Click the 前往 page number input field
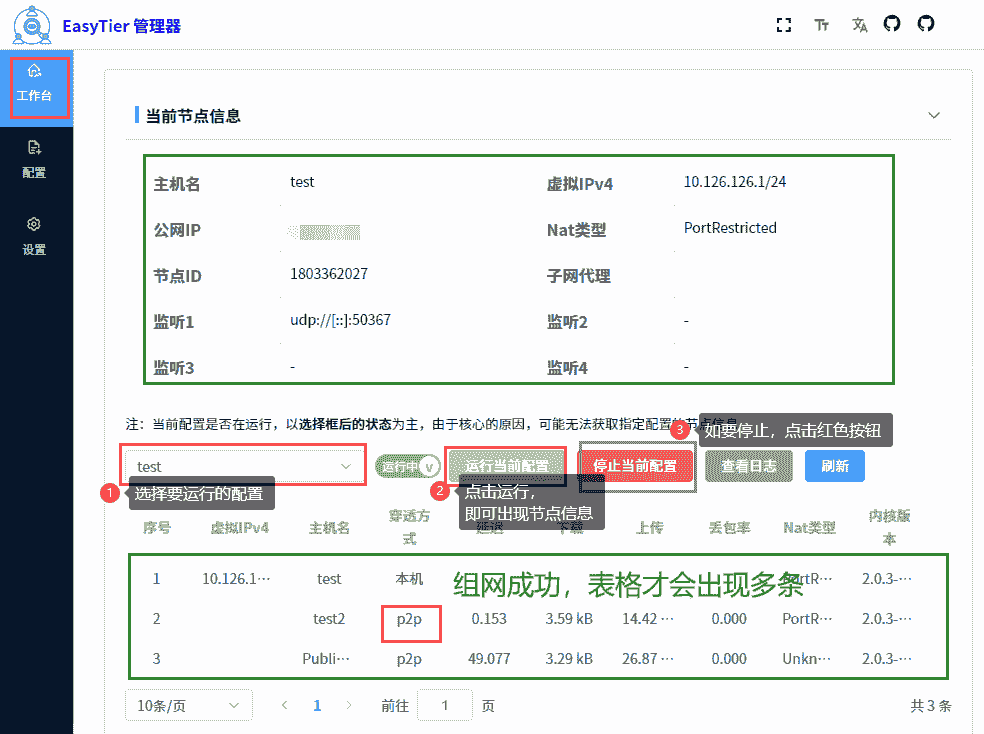984x734 pixels. [x=445, y=706]
